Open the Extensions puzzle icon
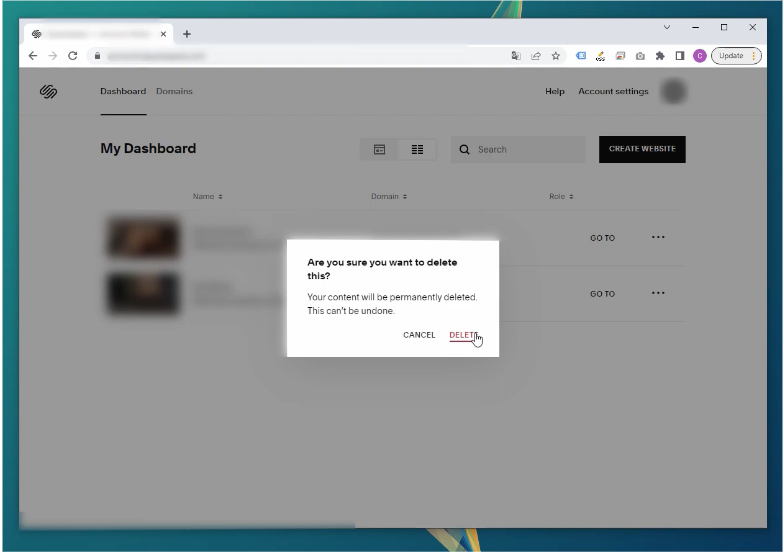784x555 pixels. pos(660,56)
